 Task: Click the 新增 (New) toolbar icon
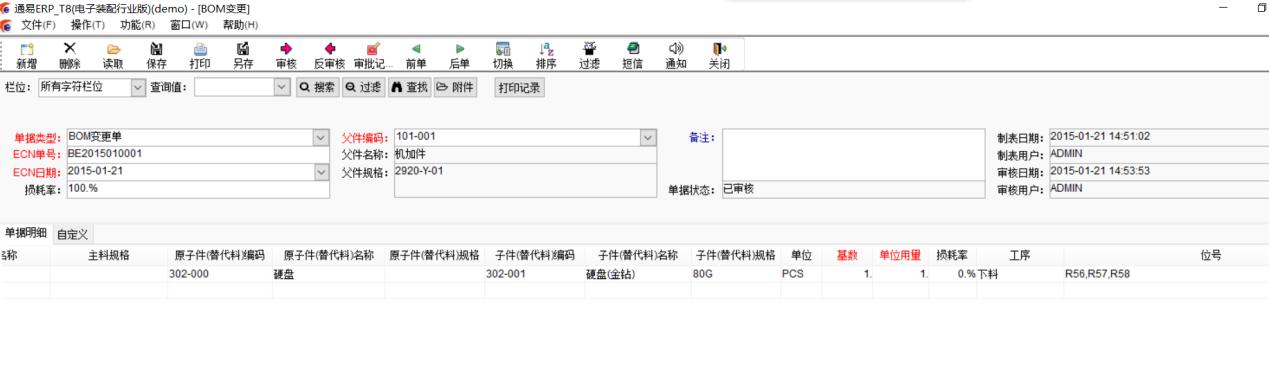tap(27, 55)
